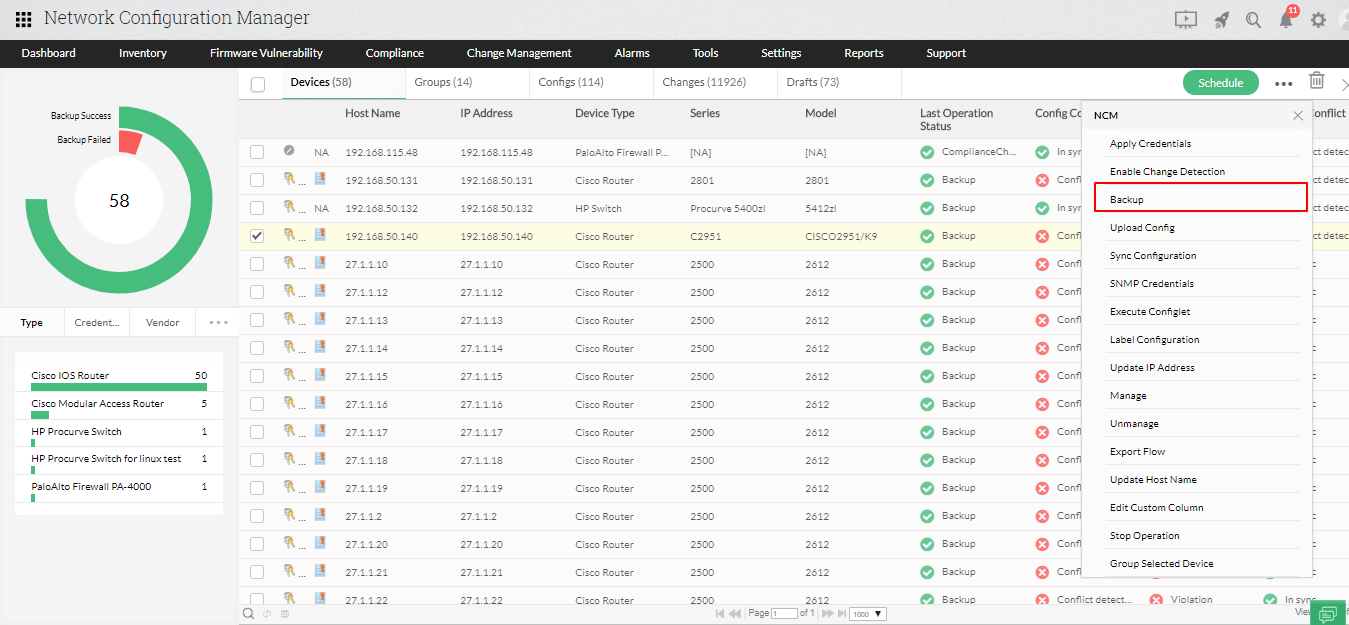
Task: Open the apps grid icon top-left
Action: 22,18
